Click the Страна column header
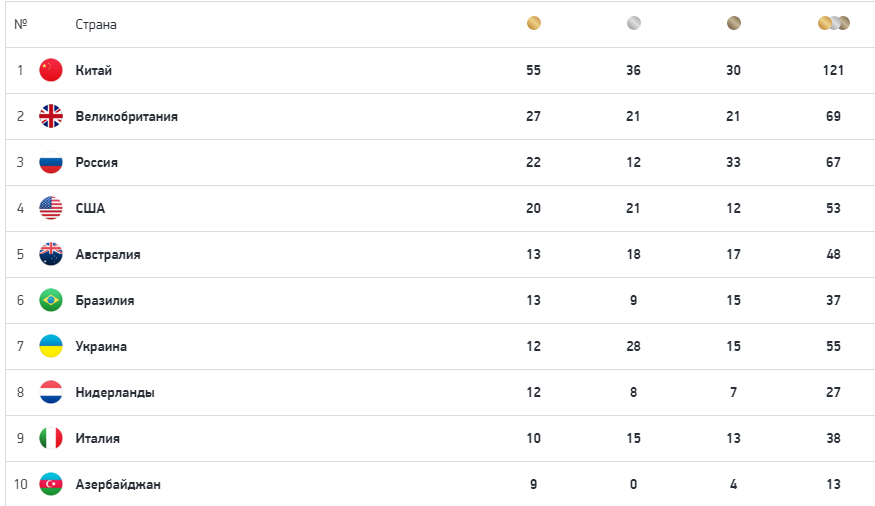Image resolution: width=875 pixels, height=506 pixels. pyautogui.click(x=96, y=25)
